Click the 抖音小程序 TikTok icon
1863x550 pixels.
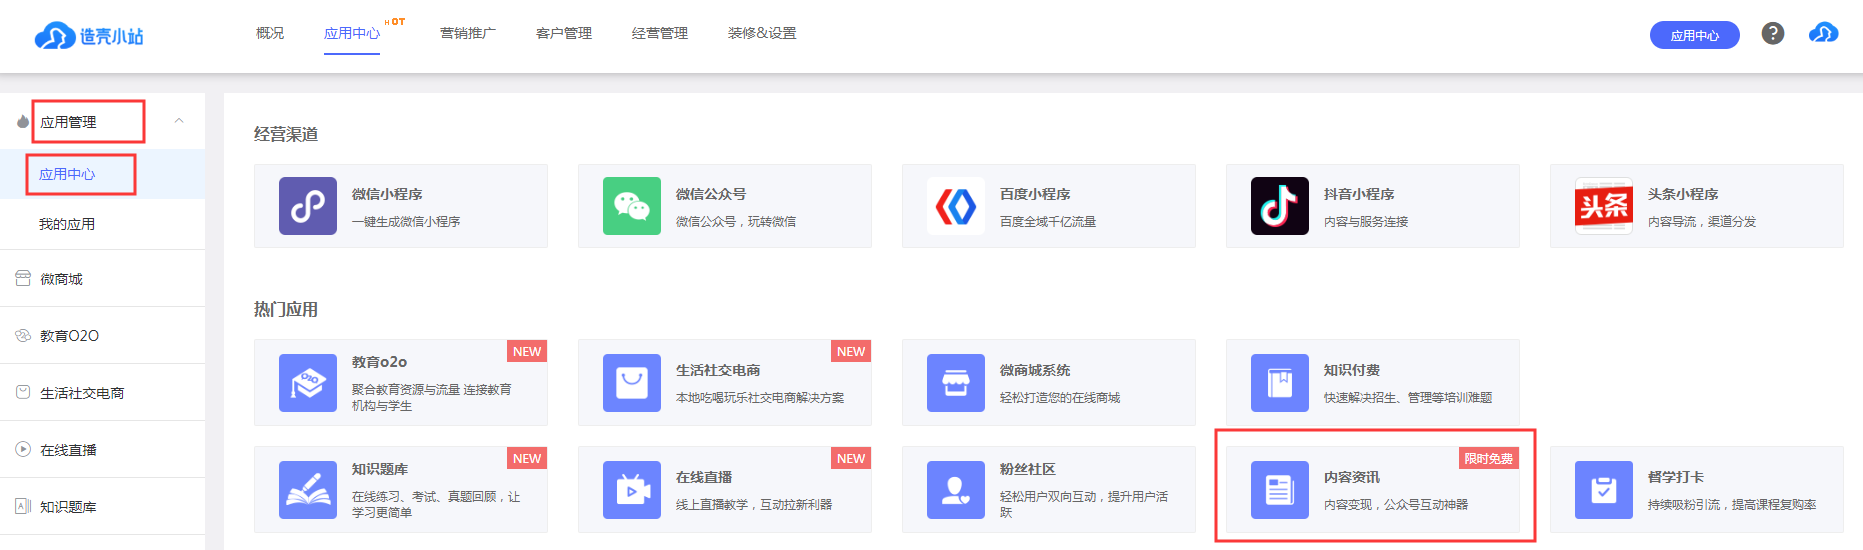1280,206
